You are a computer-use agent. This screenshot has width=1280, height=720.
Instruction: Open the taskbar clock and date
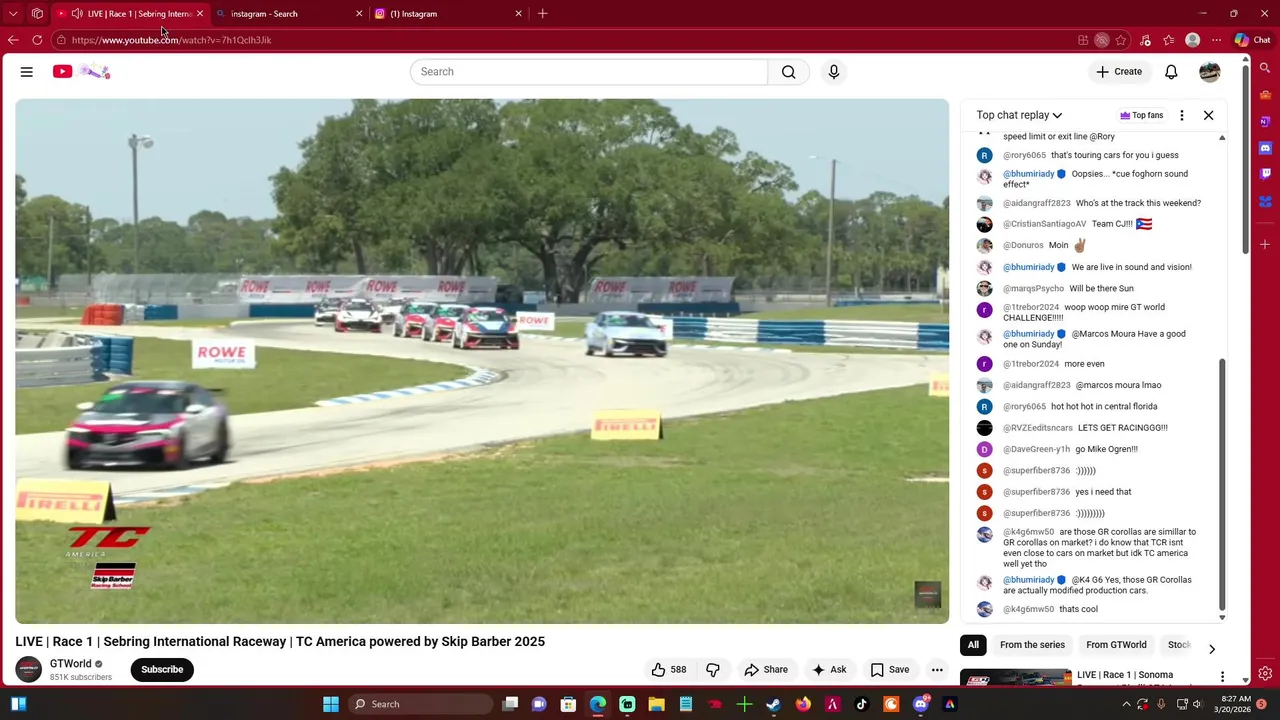click(x=1234, y=704)
